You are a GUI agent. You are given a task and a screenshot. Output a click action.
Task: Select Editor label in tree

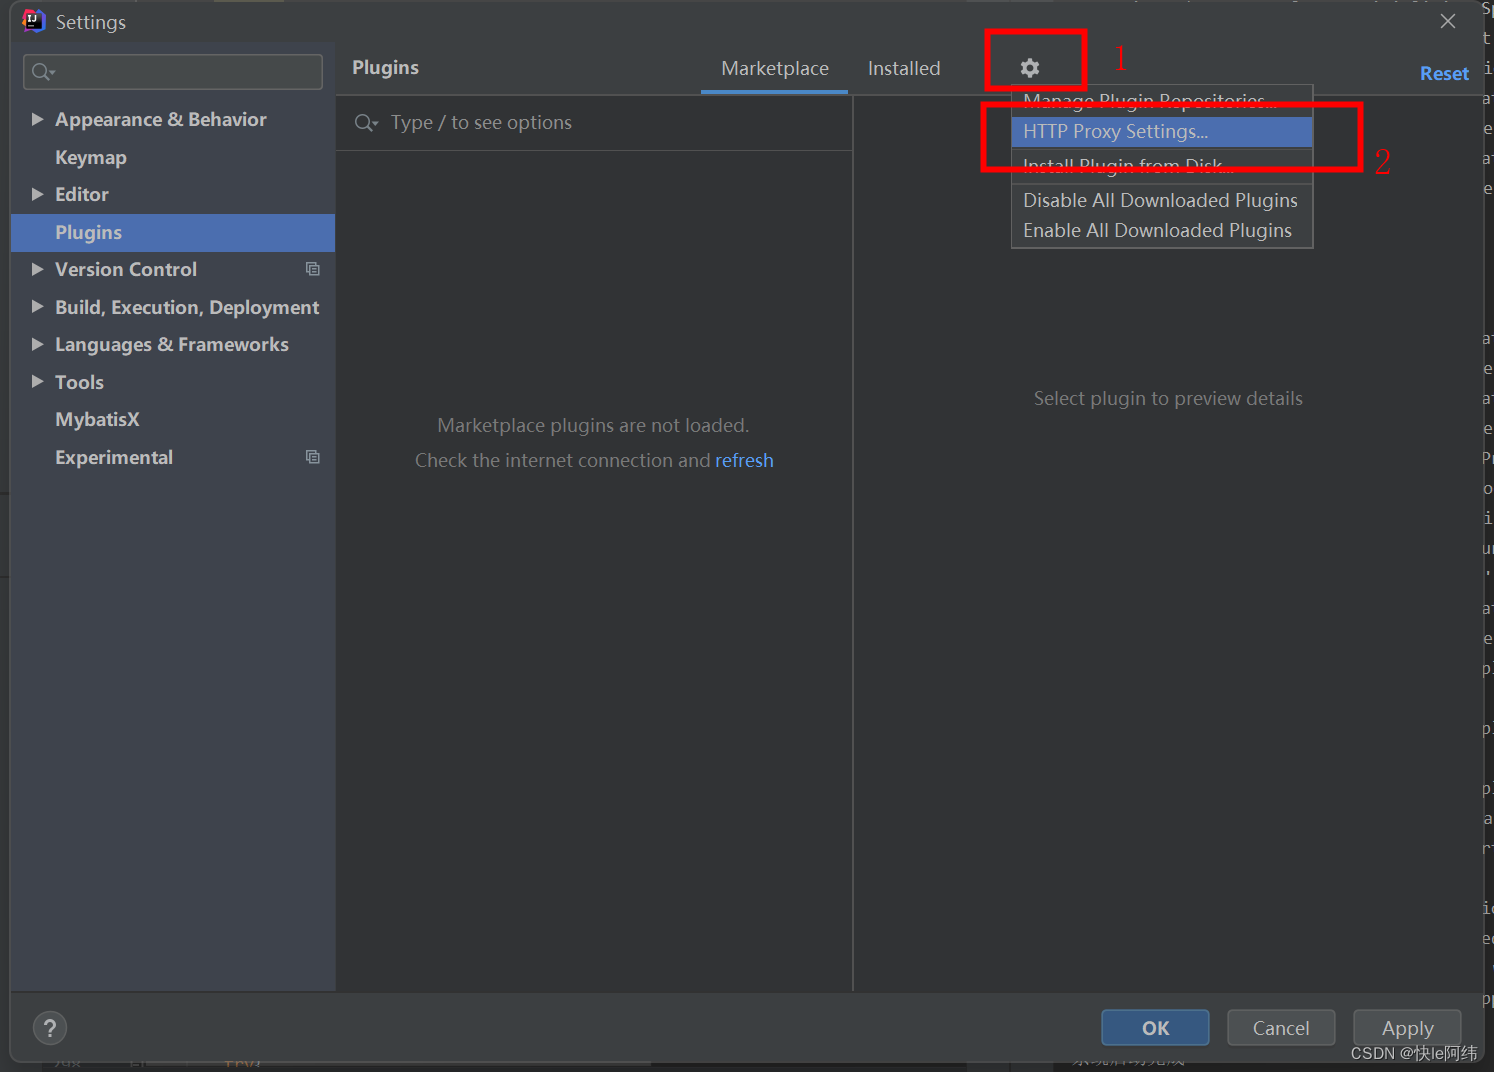click(82, 194)
